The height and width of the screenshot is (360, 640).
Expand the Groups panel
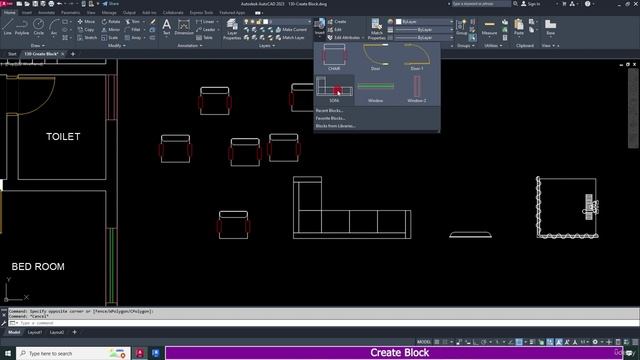click(x=466, y=46)
